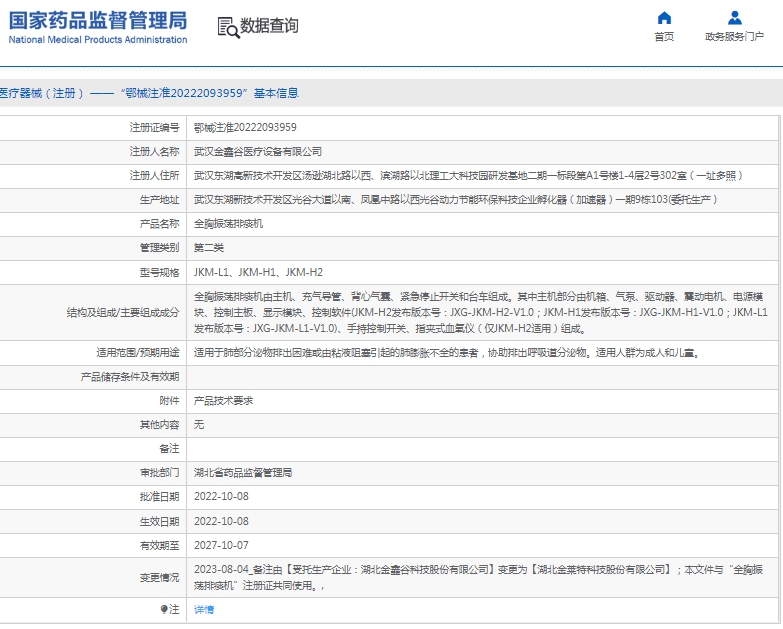This screenshot has width=783, height=629.
Task: Open the 政务服务门户 link
Action: (x=735, y=36)
